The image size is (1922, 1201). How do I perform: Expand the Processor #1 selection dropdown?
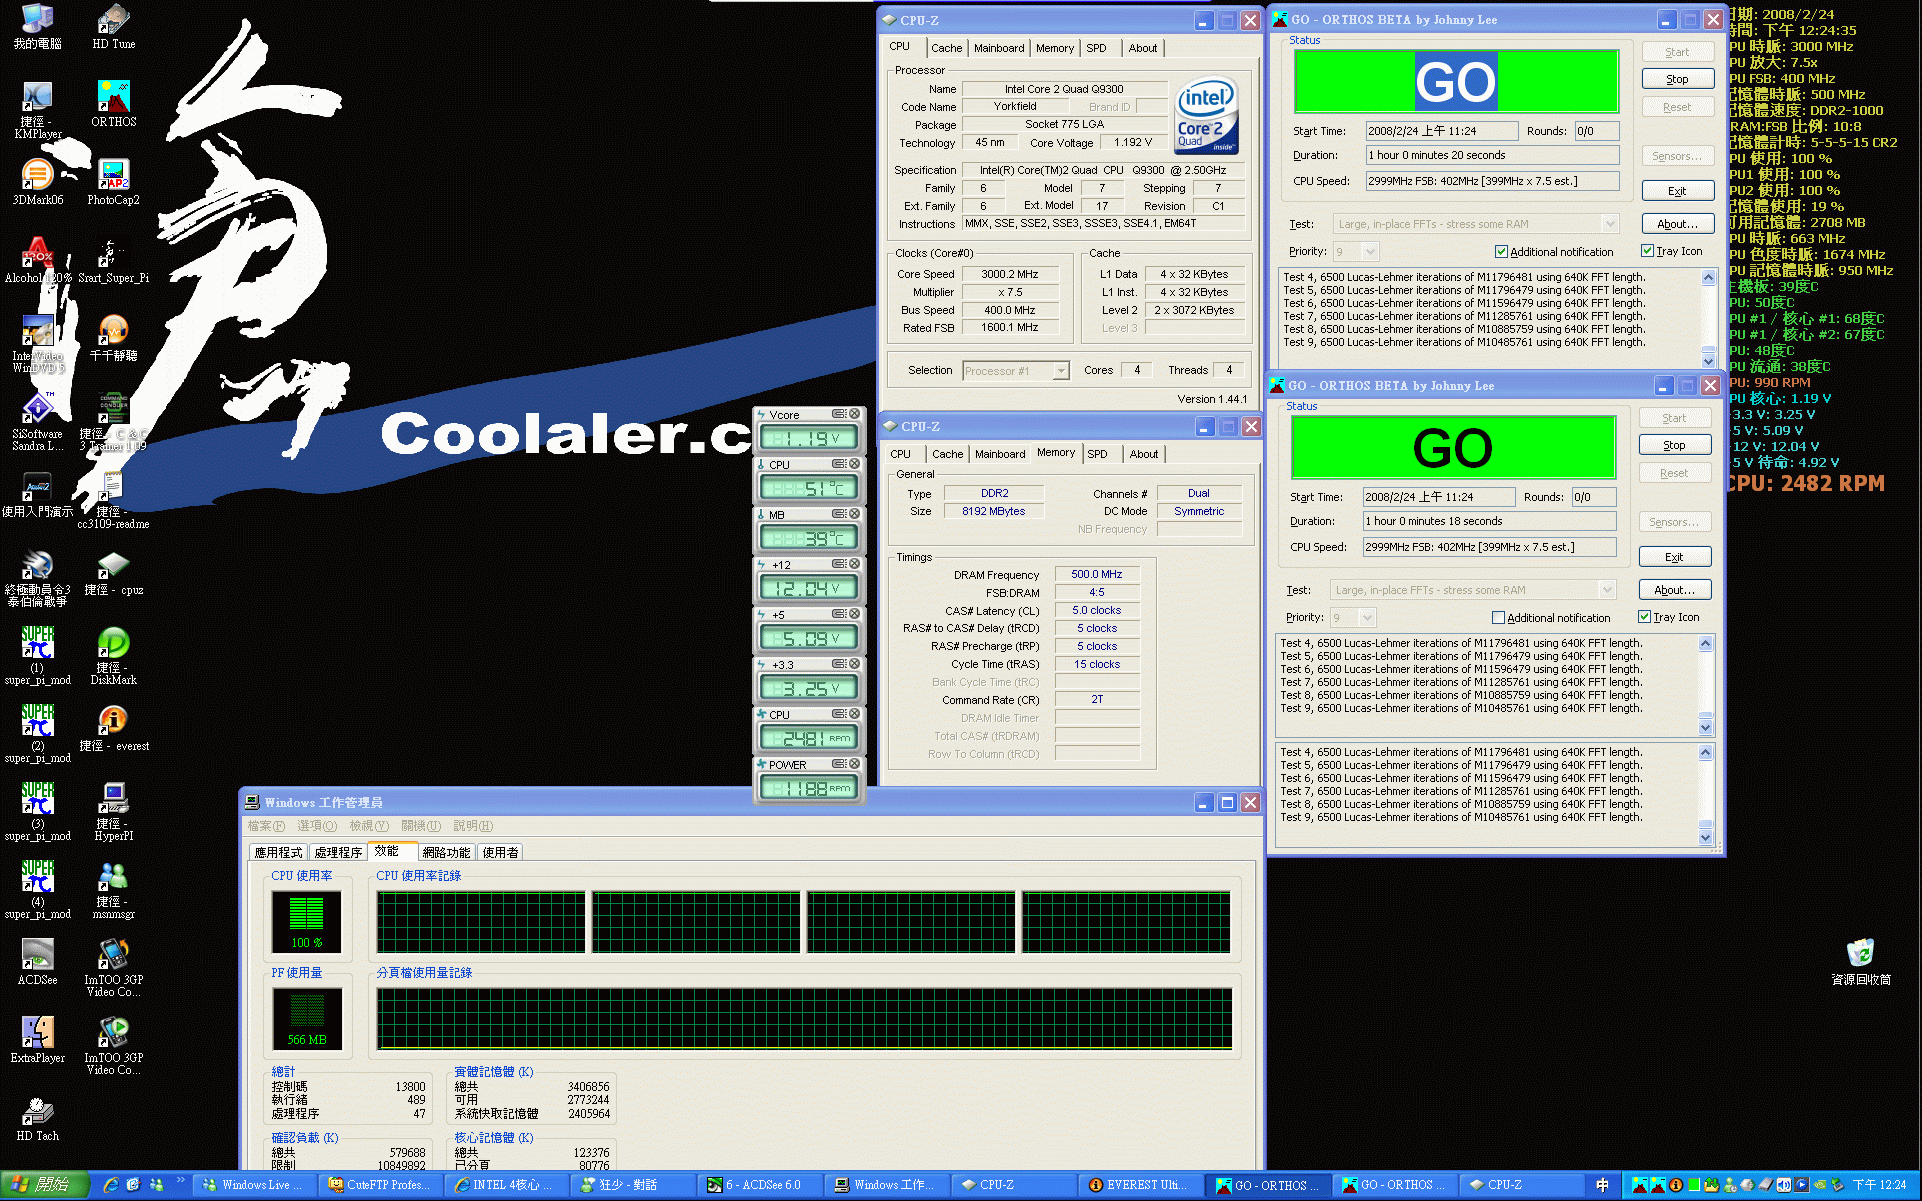[x=1061, y=371]
